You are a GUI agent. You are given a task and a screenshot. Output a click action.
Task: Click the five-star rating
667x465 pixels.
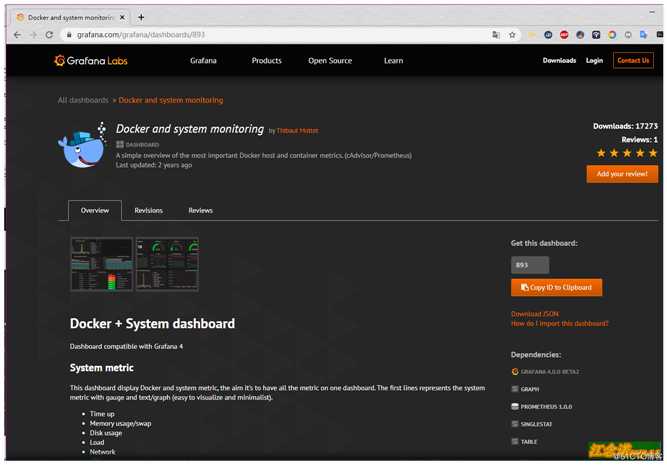point(627,153)
